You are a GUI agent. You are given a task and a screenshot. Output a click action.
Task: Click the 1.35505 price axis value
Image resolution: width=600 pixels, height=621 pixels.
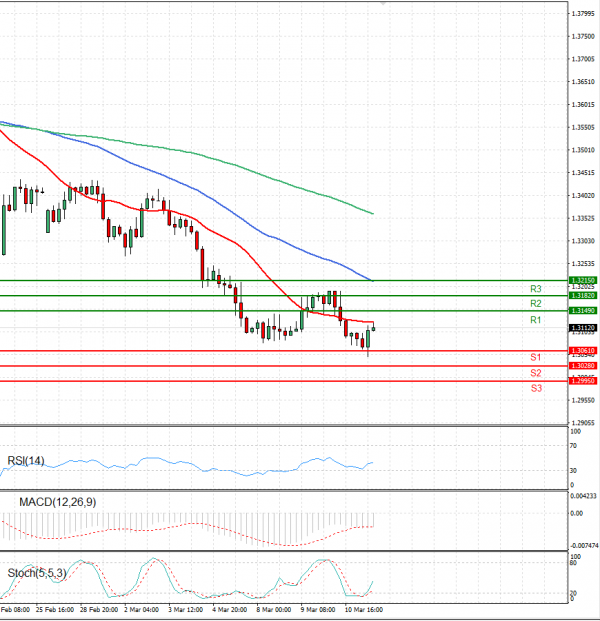tap(583, 128)
